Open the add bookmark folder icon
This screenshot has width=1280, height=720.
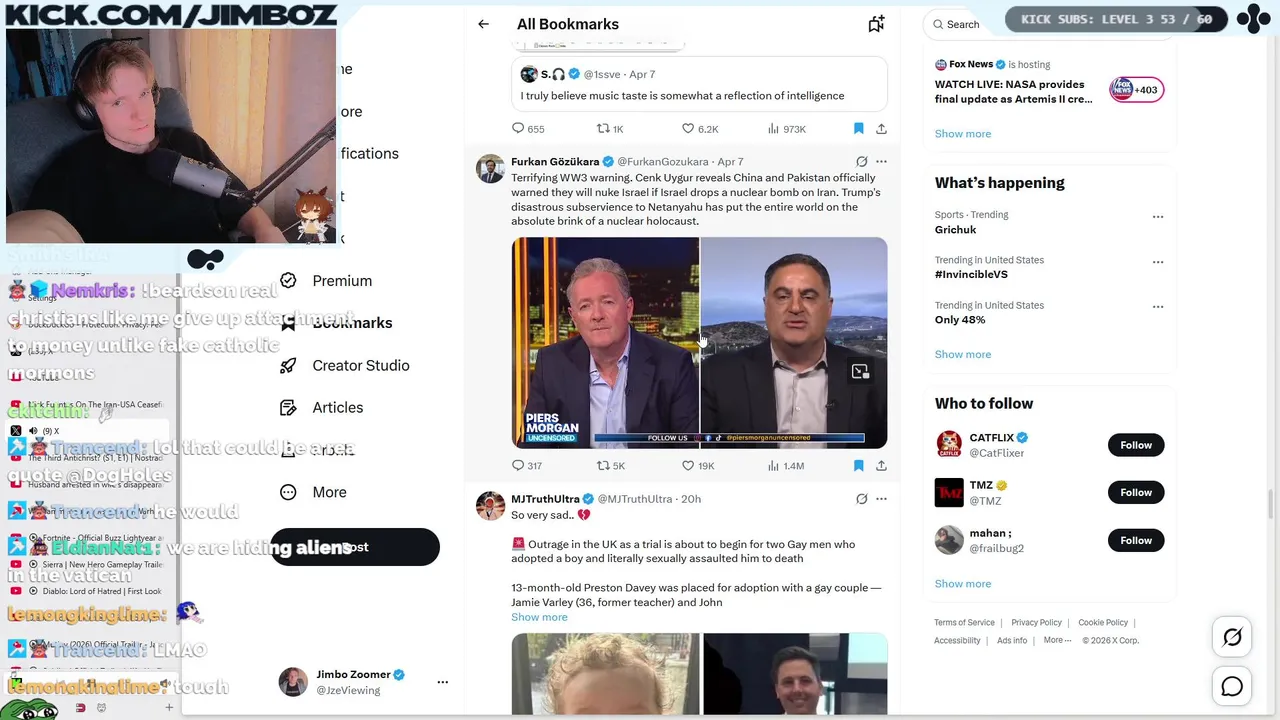coord(876,24)
